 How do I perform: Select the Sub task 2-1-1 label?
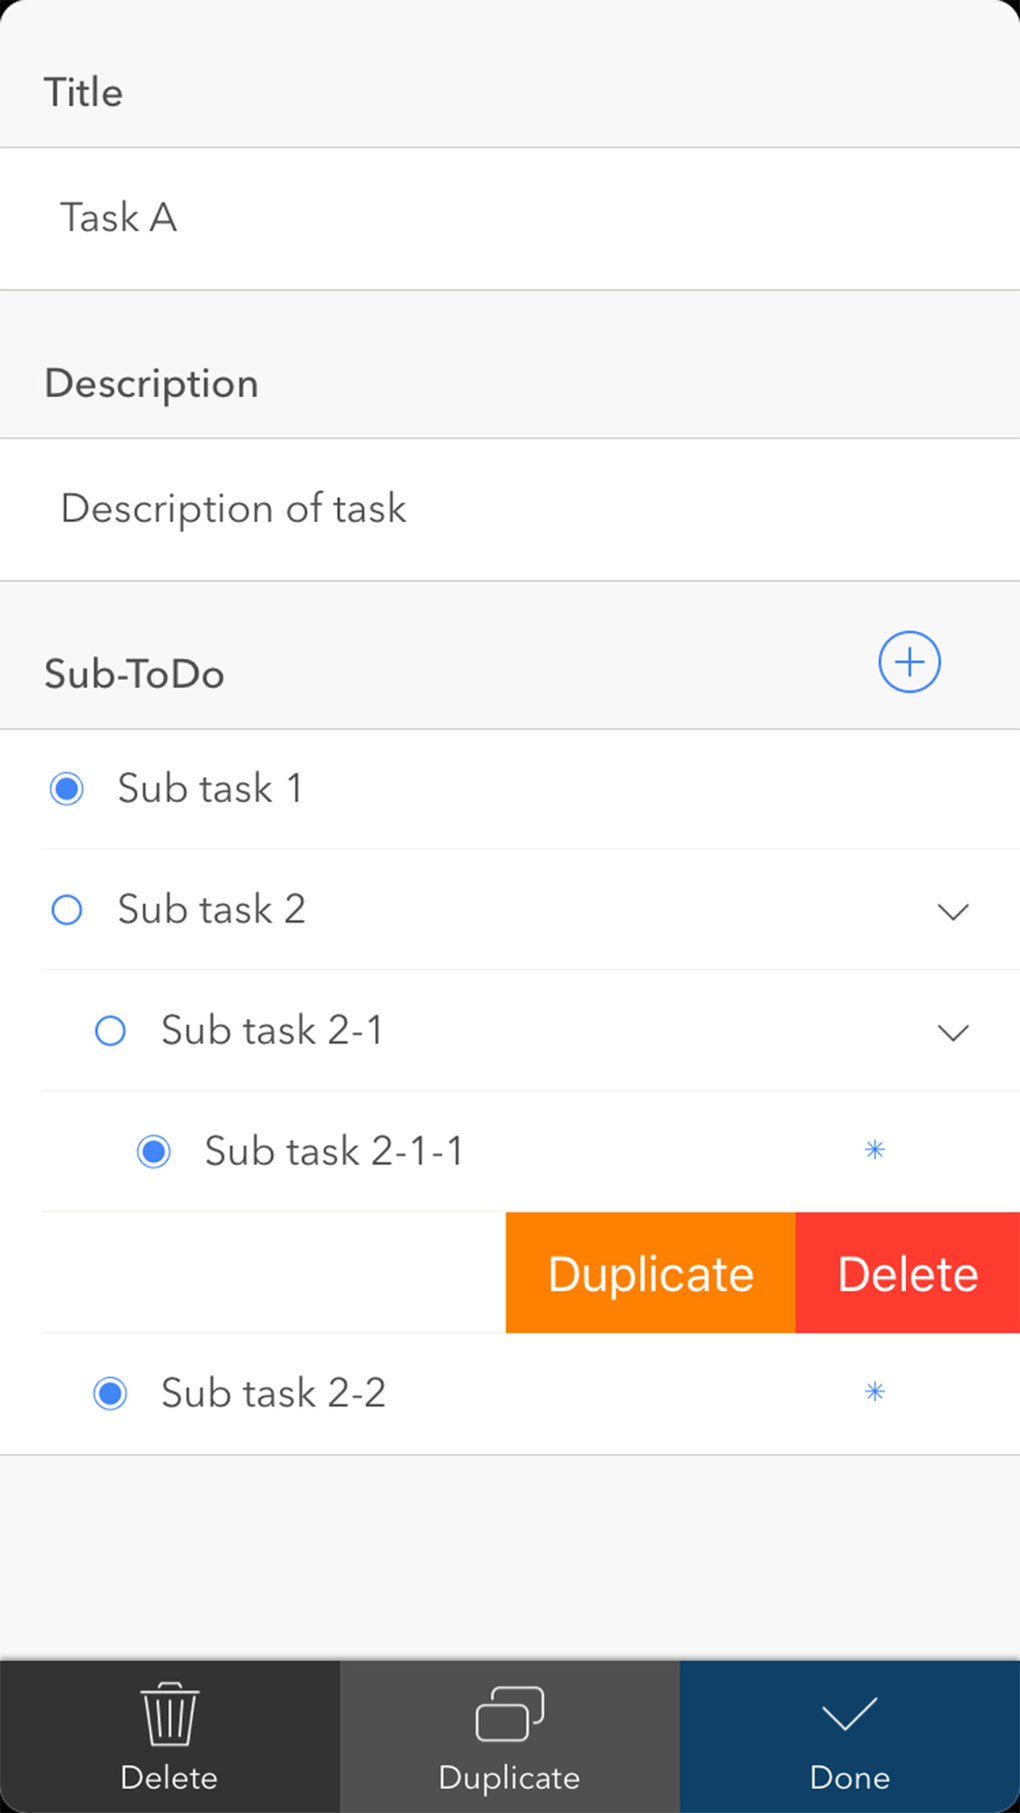click(x=333, y=1152)
